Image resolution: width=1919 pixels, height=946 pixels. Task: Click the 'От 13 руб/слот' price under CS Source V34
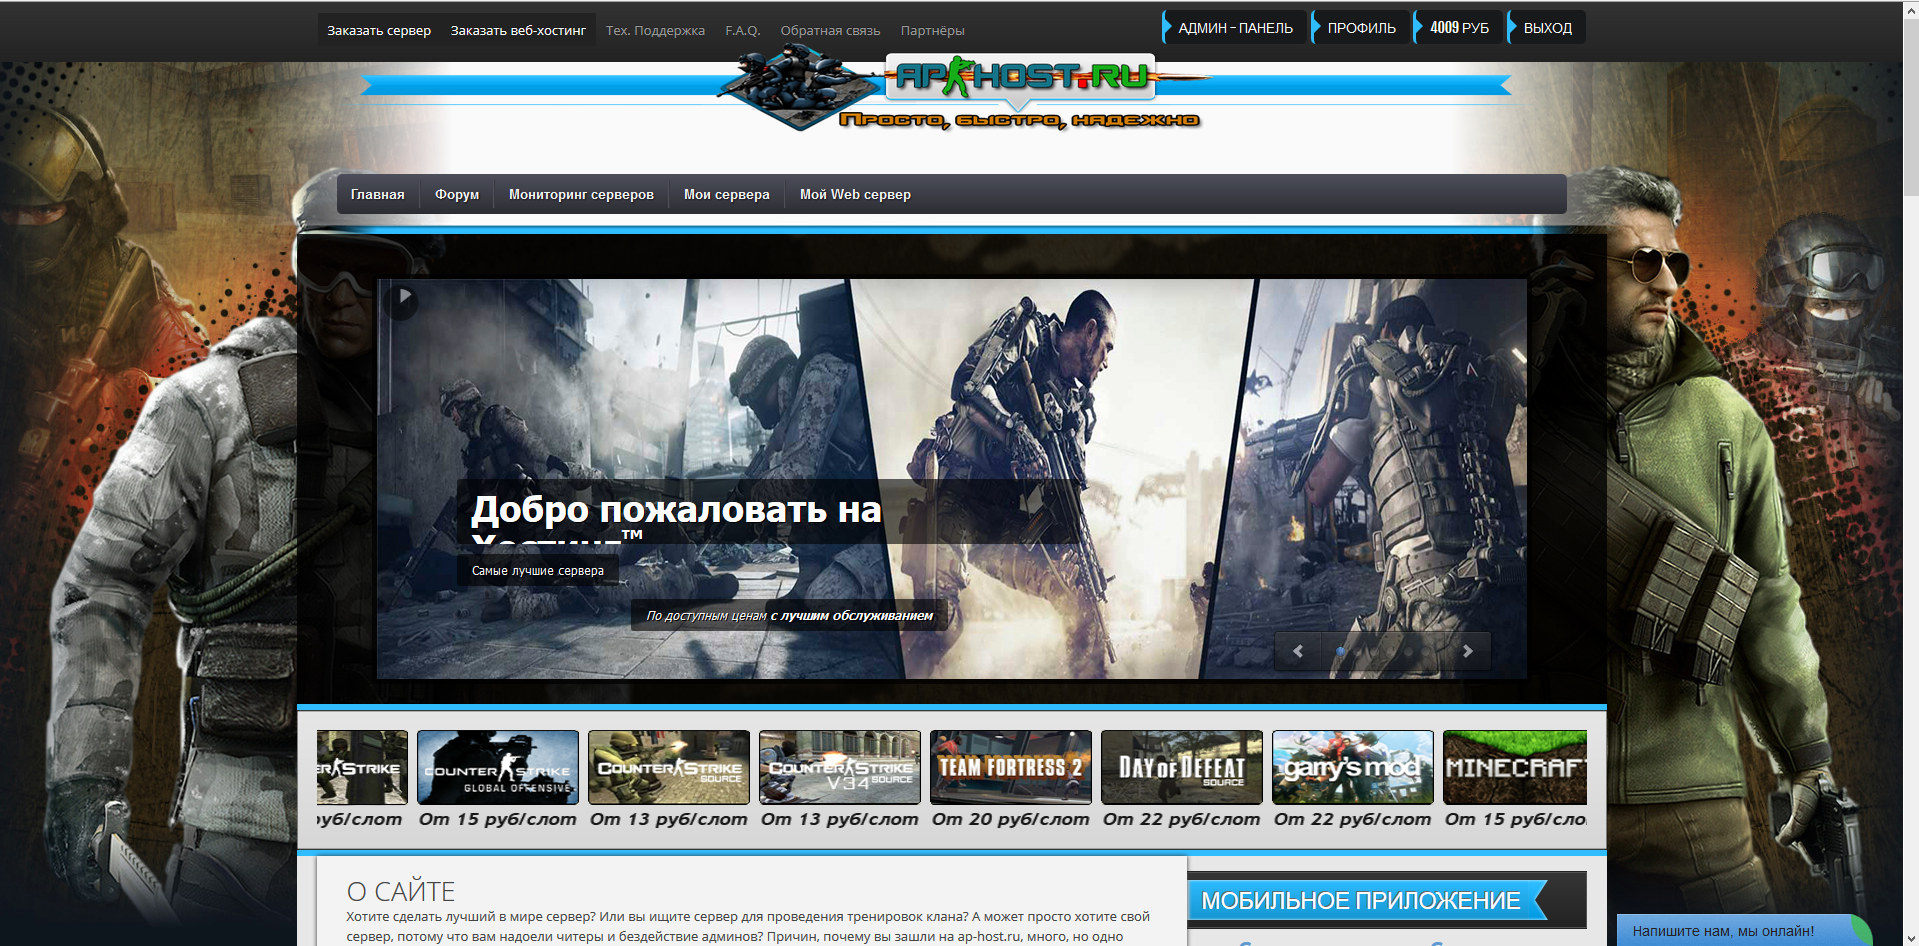(x=840, y=819)
